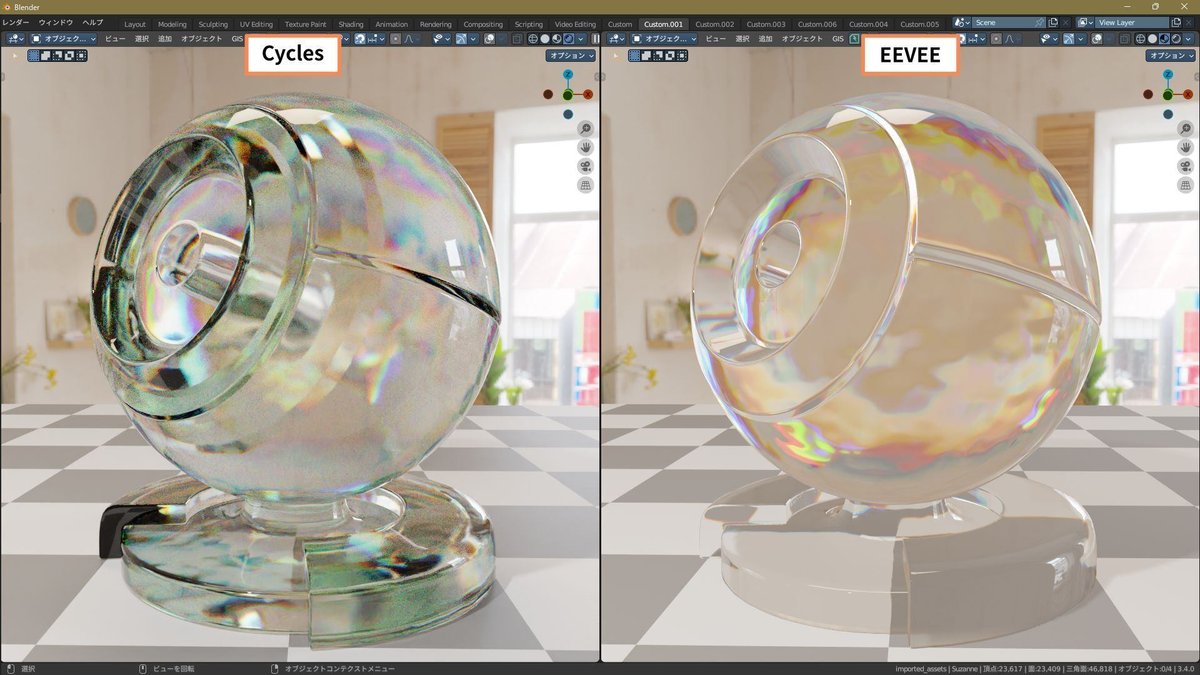The height and width of the screenshot is (675, 1200).
Task: Open the ヘルプ menu
Action: click(x=92, y=22)
